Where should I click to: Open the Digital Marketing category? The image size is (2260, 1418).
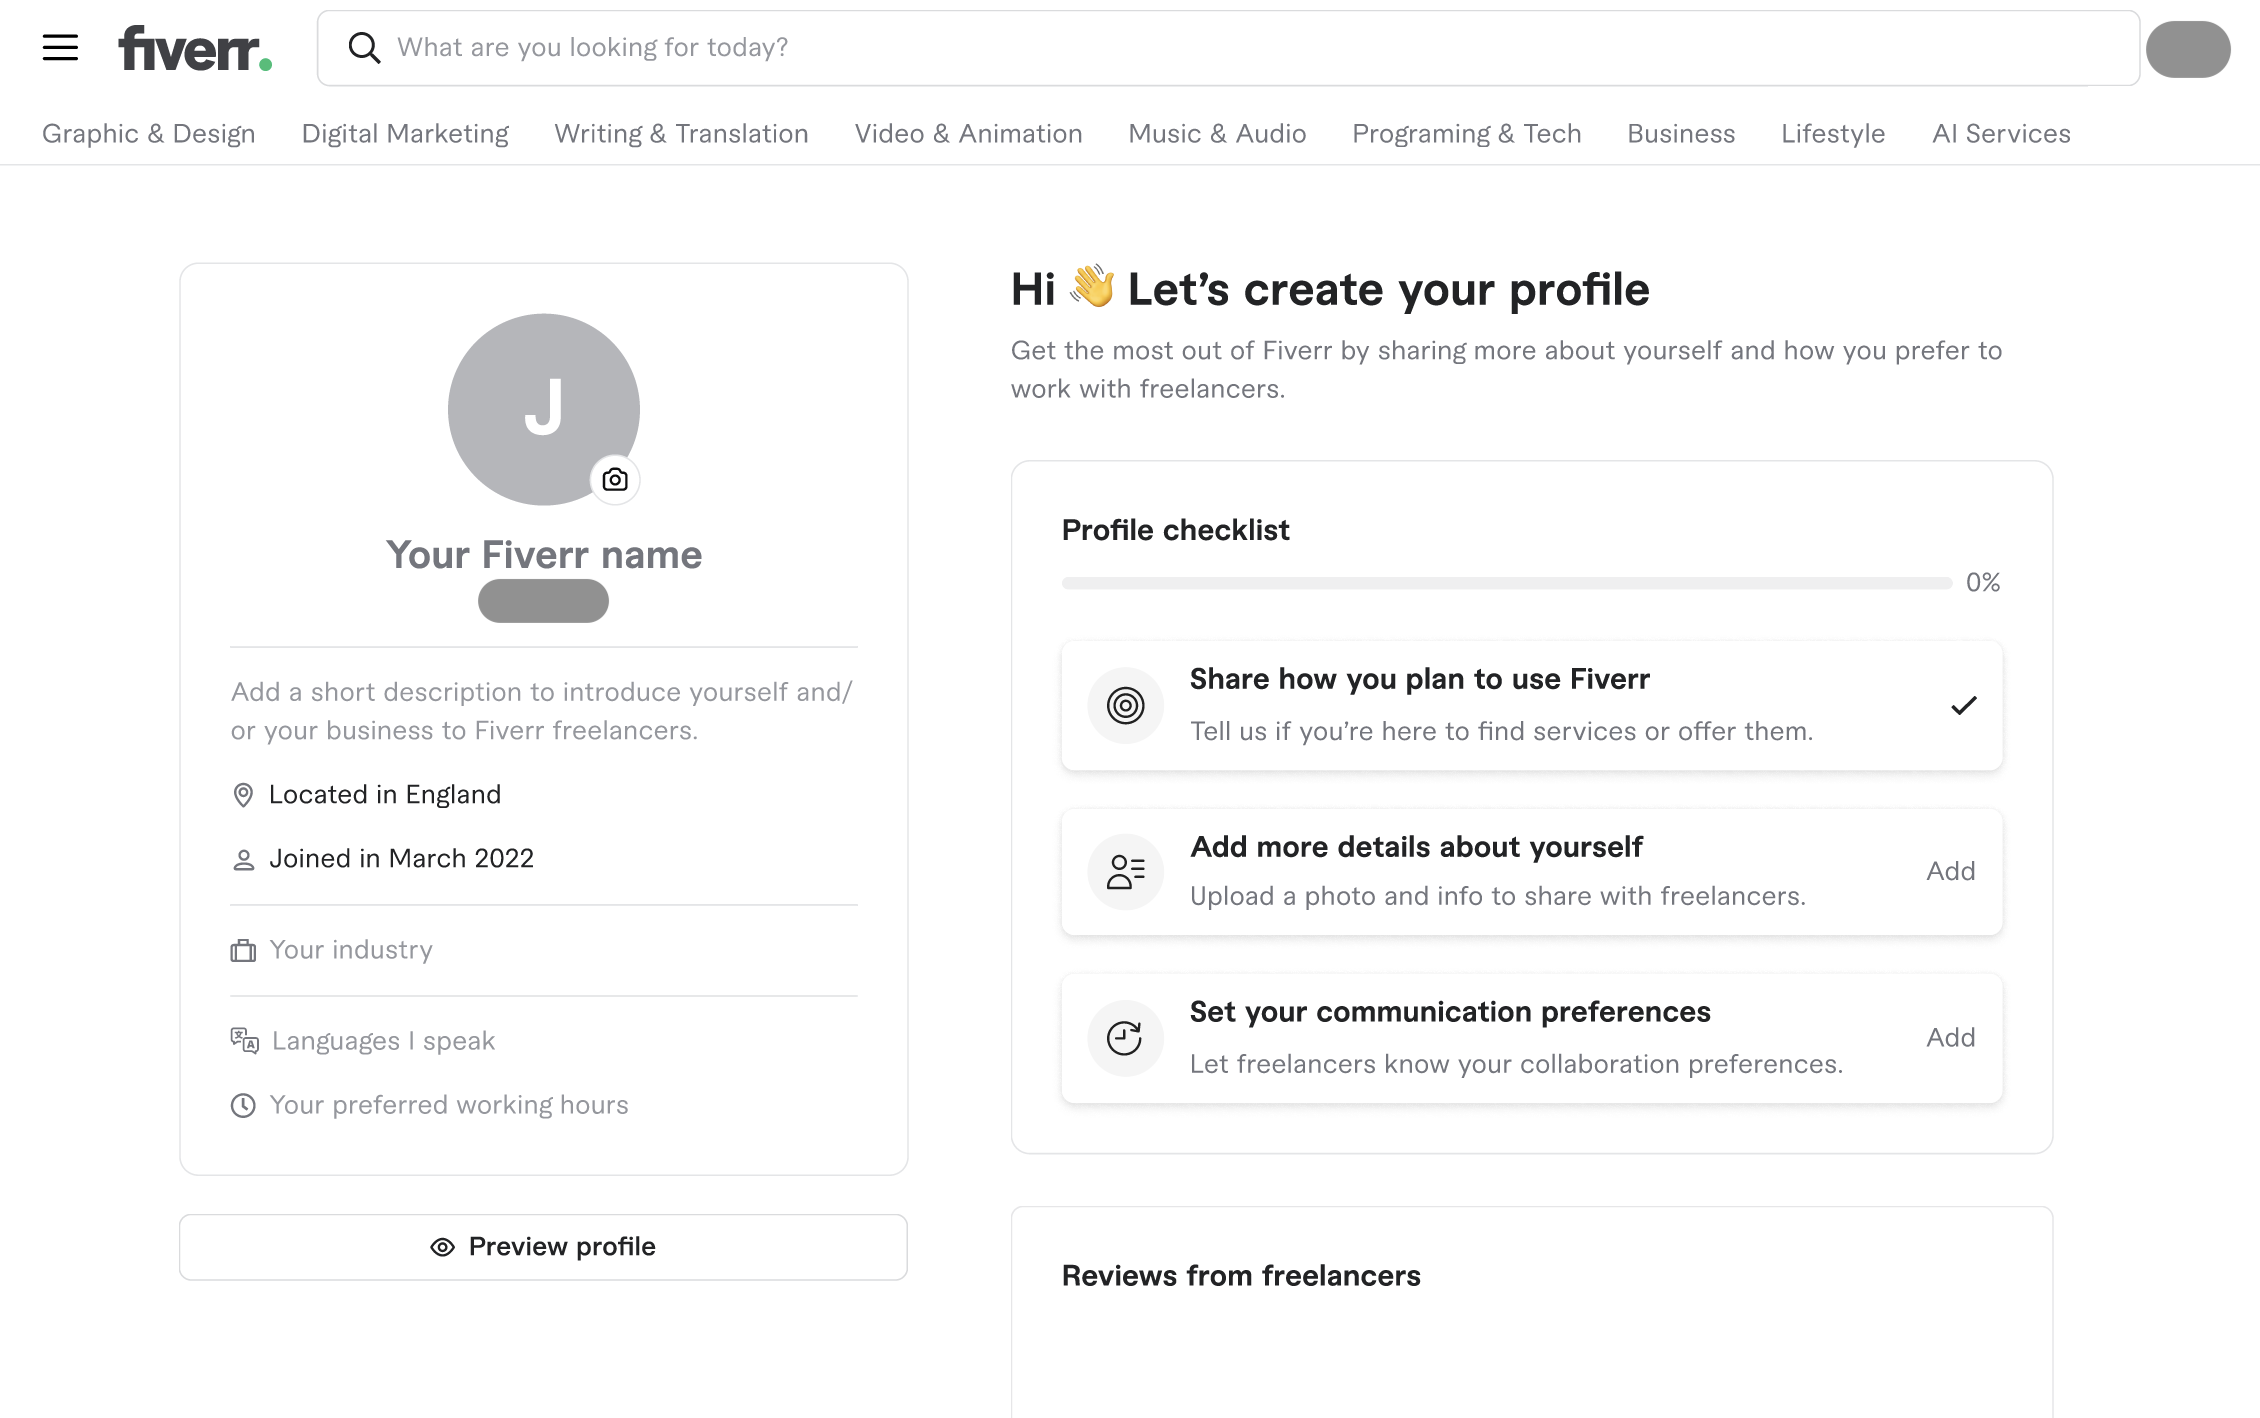405,134
